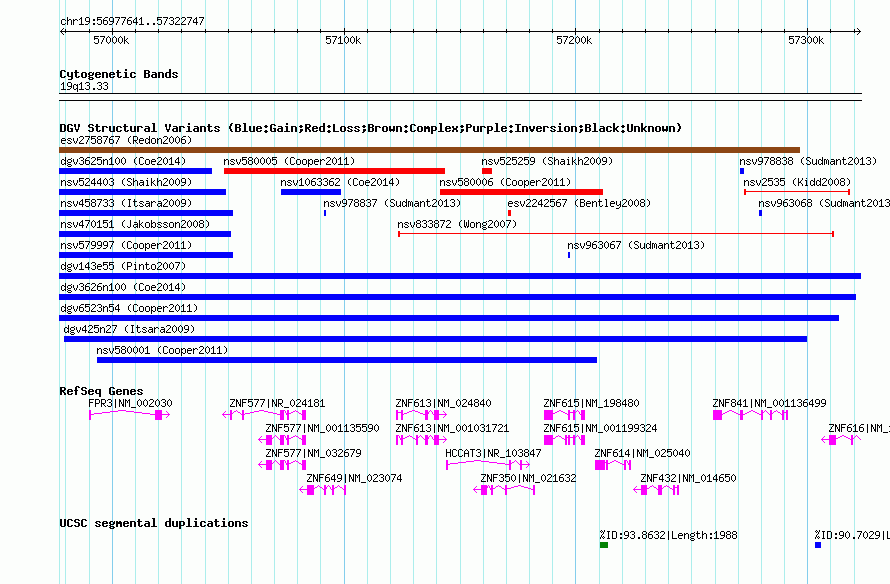
Task: Click the ZNF577|NM_032679 gene label
Action: 313,453
